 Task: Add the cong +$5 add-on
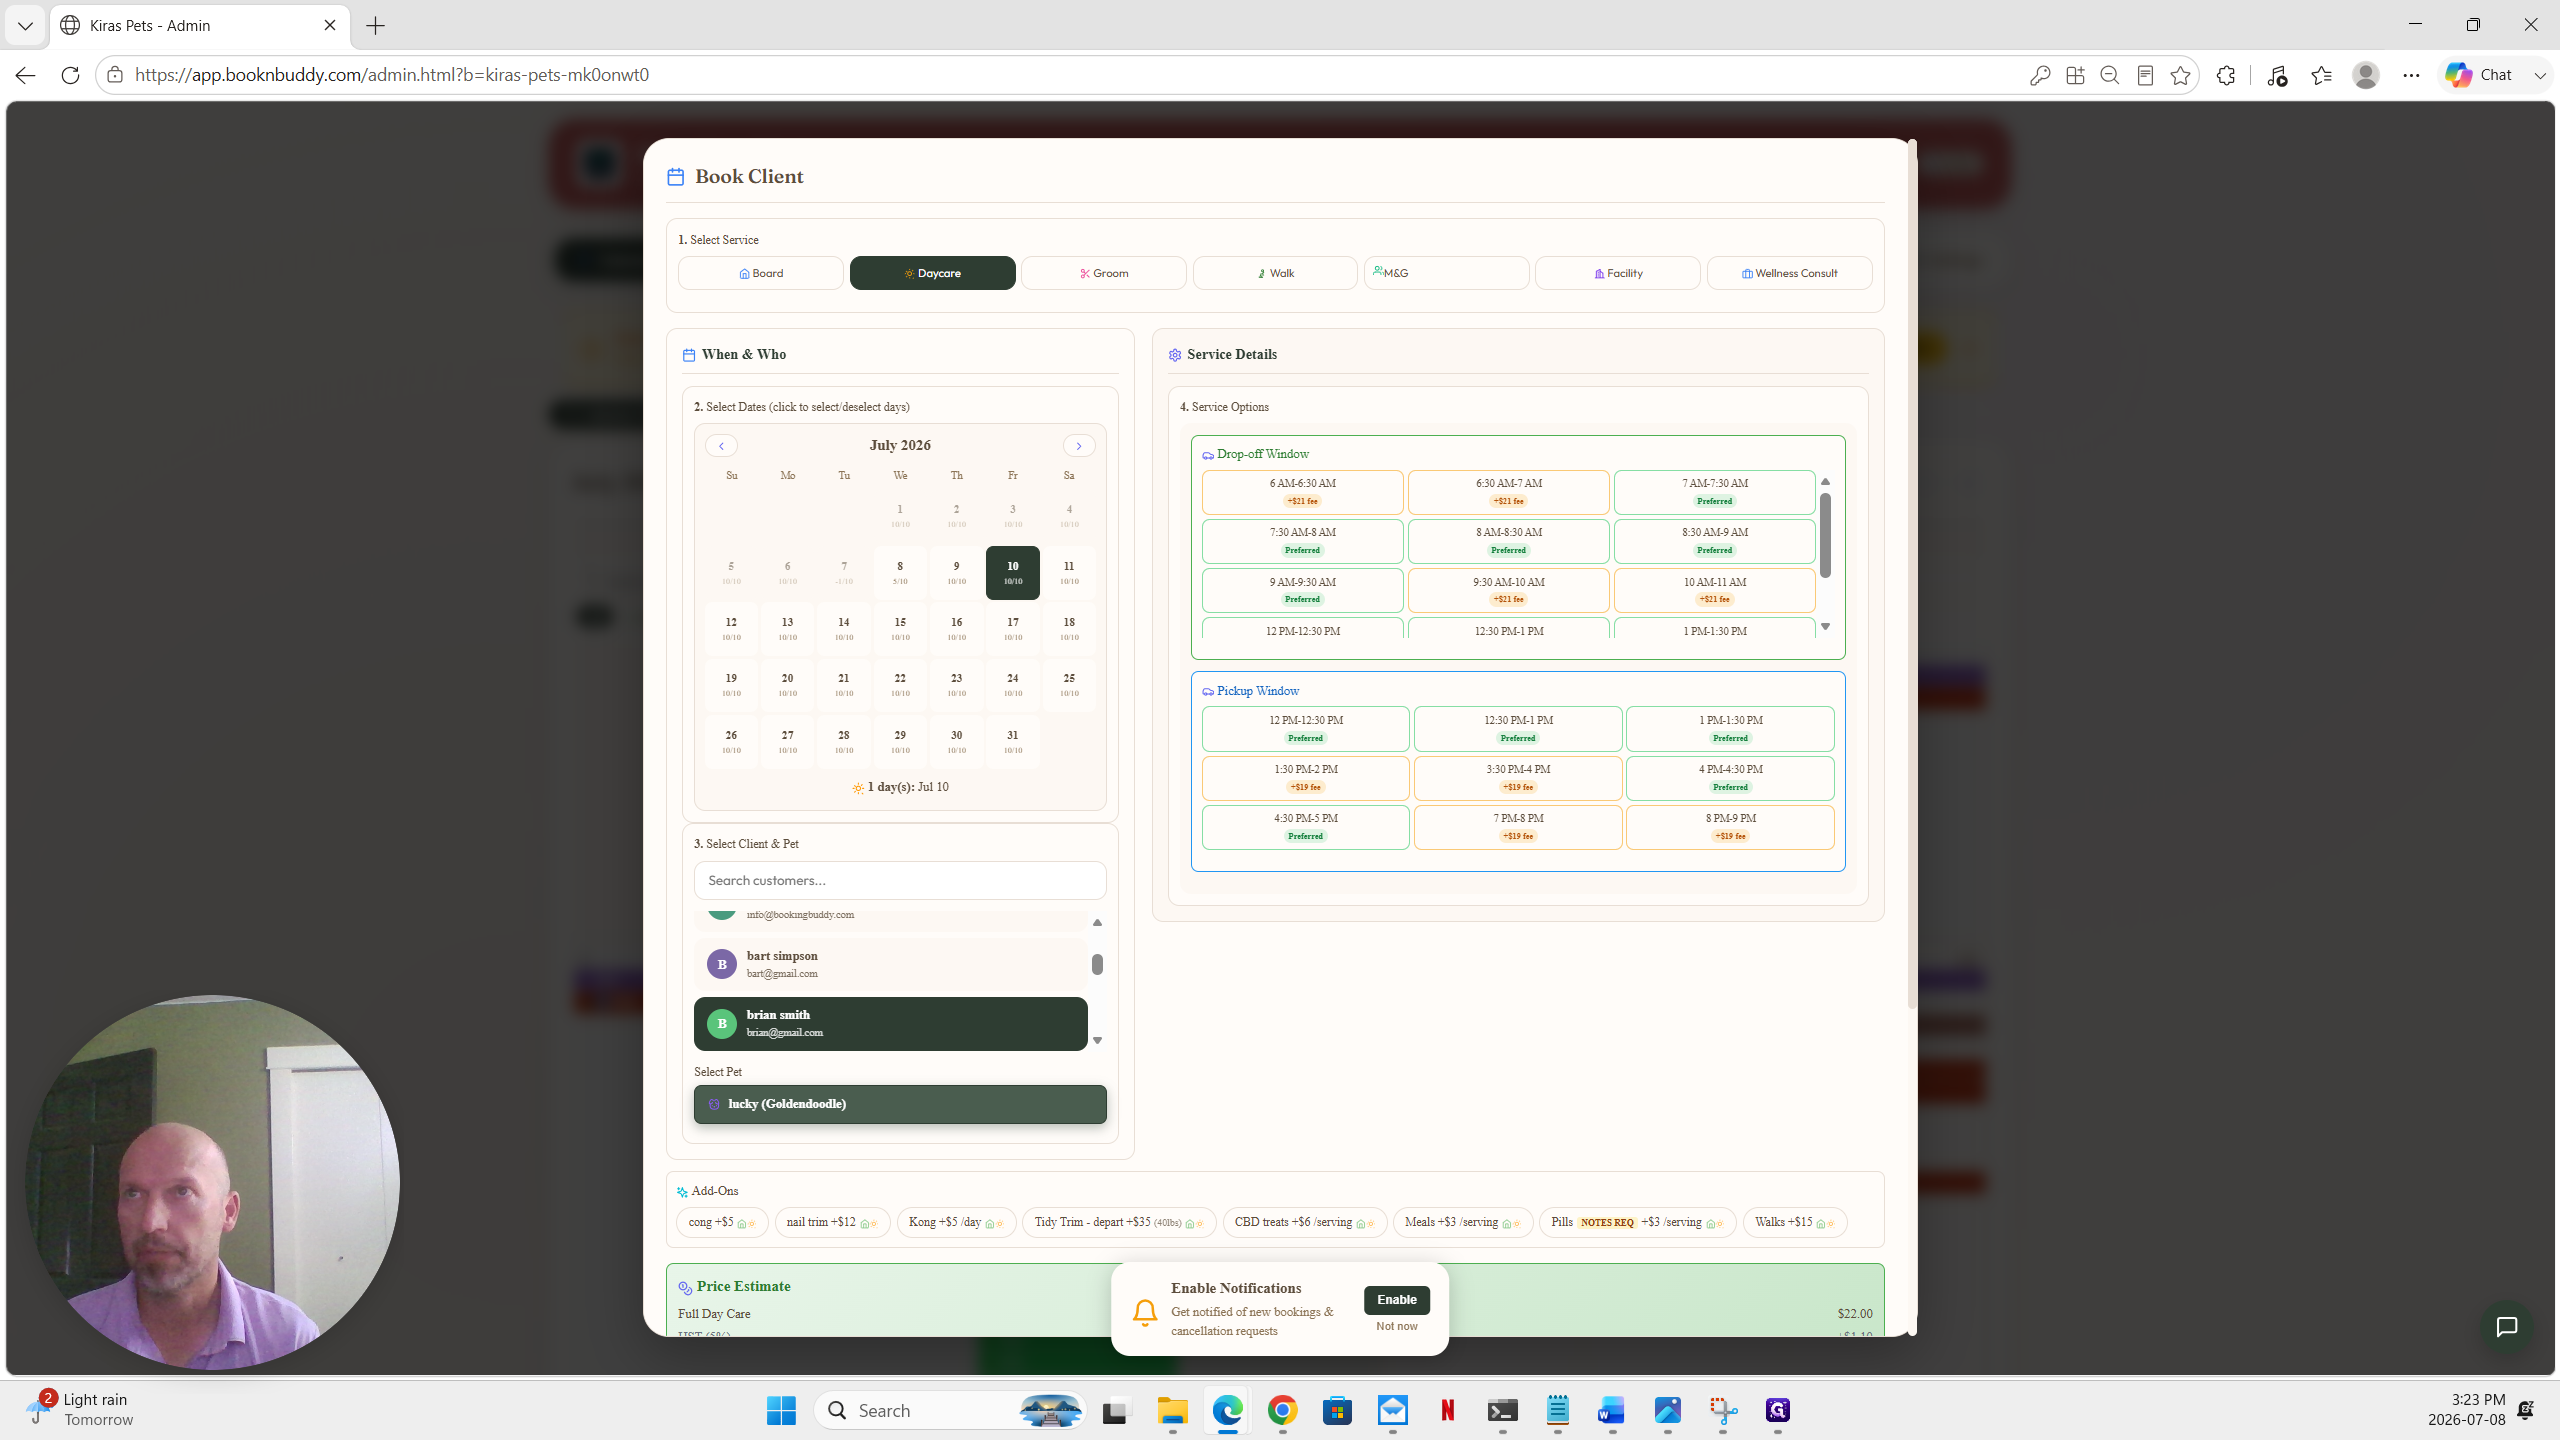tap(722, 1222)
